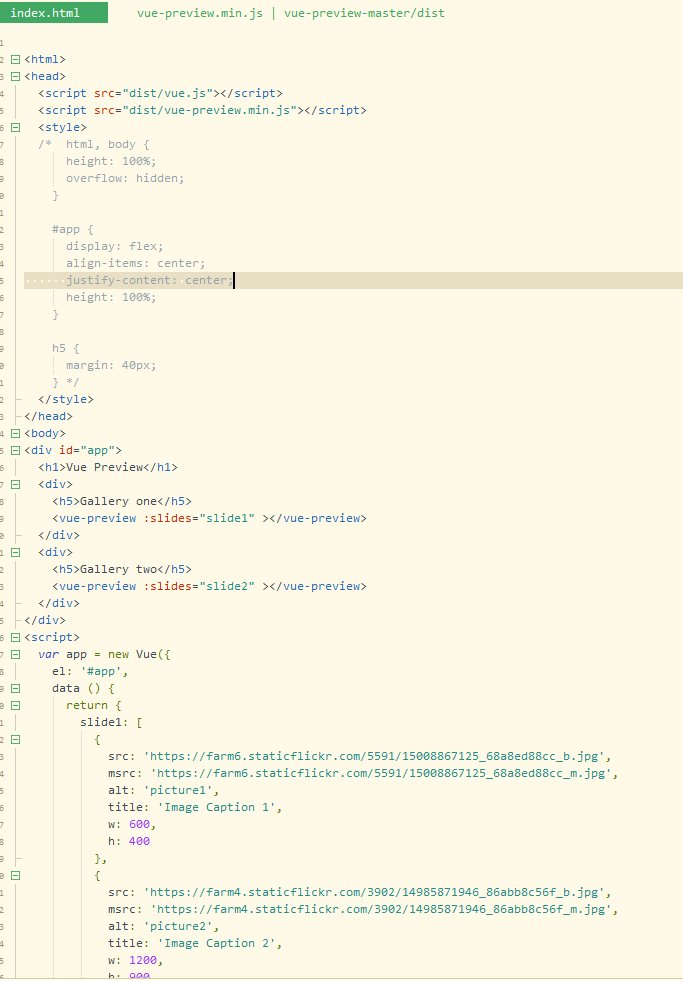This screenshot has width=683, height=981.
Task: Fold the <script> block near the bottom
Action: point(16,638)
